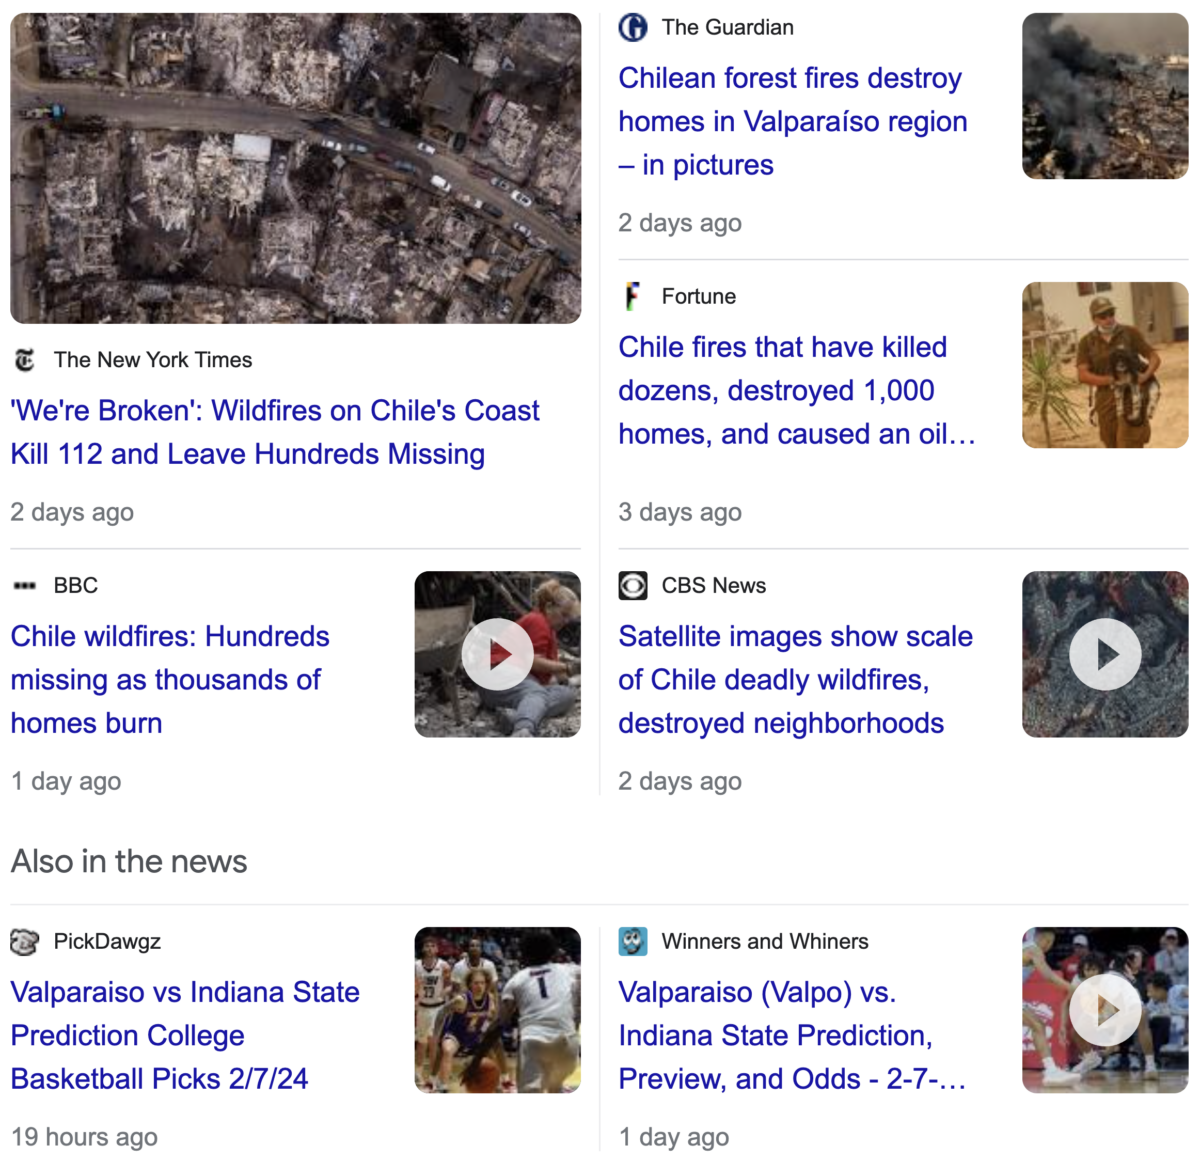Click the Fortune source name
The image size is (1200, 1161).
[x=699, y=296]
